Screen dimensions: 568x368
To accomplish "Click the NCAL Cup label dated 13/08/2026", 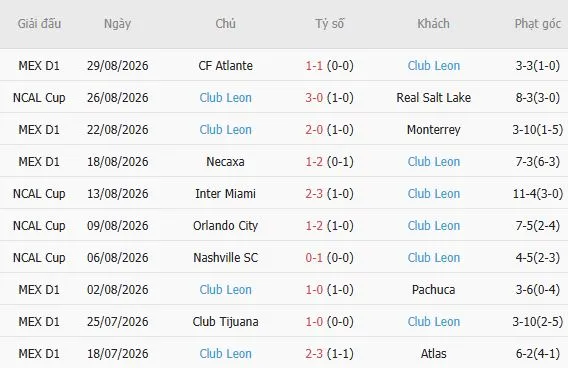I will coord(39,194).
